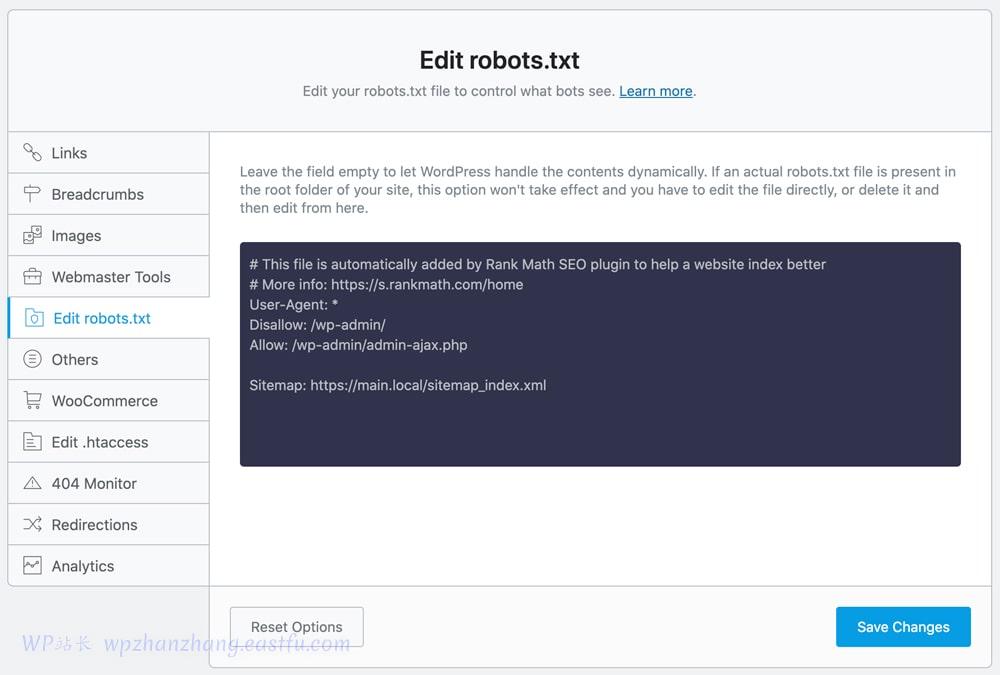Click the Images picture icon

[x=32, y=235]
